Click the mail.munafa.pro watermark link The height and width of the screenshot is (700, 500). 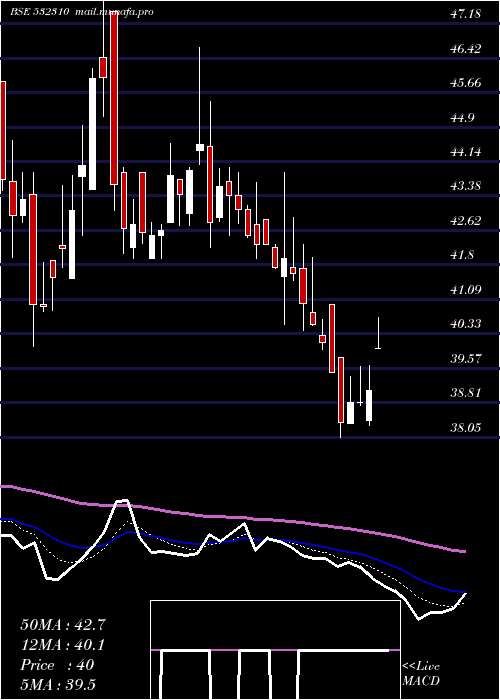113,12
